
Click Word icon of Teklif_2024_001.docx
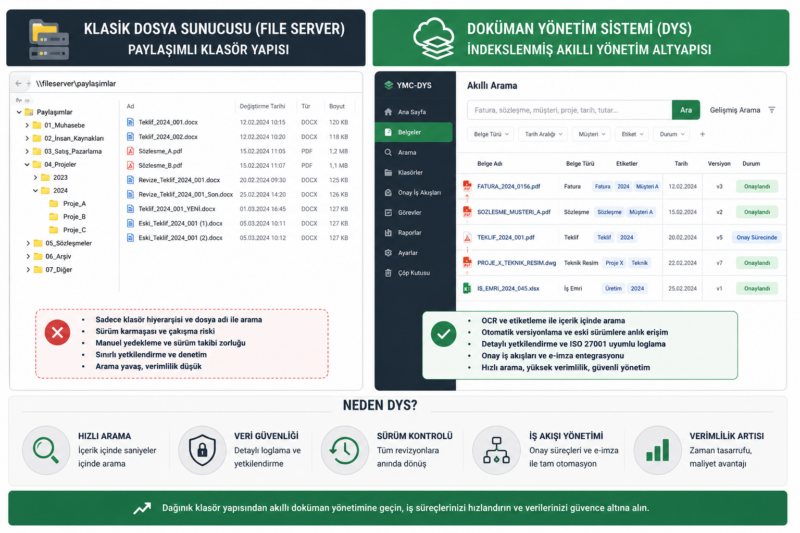point(131,122)
